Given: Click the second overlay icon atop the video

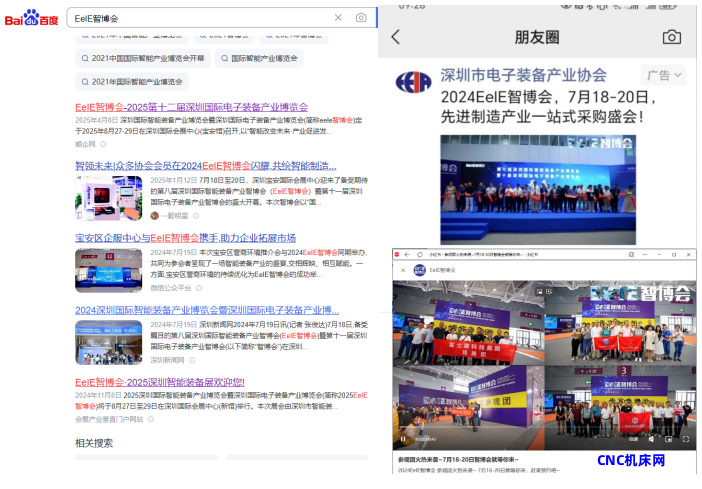Looking at the screenshot, I should [549, 291].
